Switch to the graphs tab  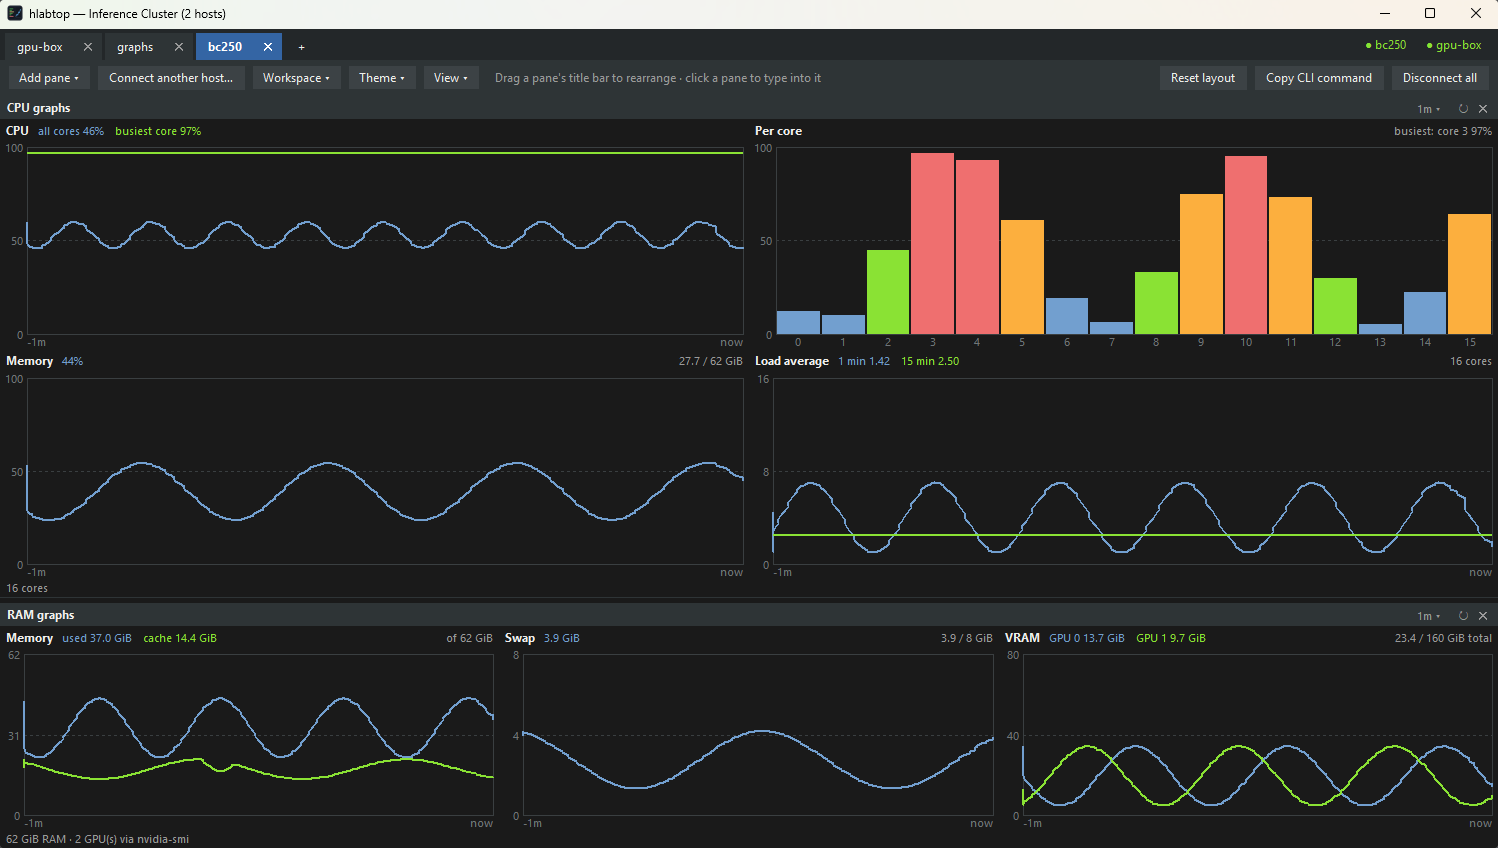(135, 47)
